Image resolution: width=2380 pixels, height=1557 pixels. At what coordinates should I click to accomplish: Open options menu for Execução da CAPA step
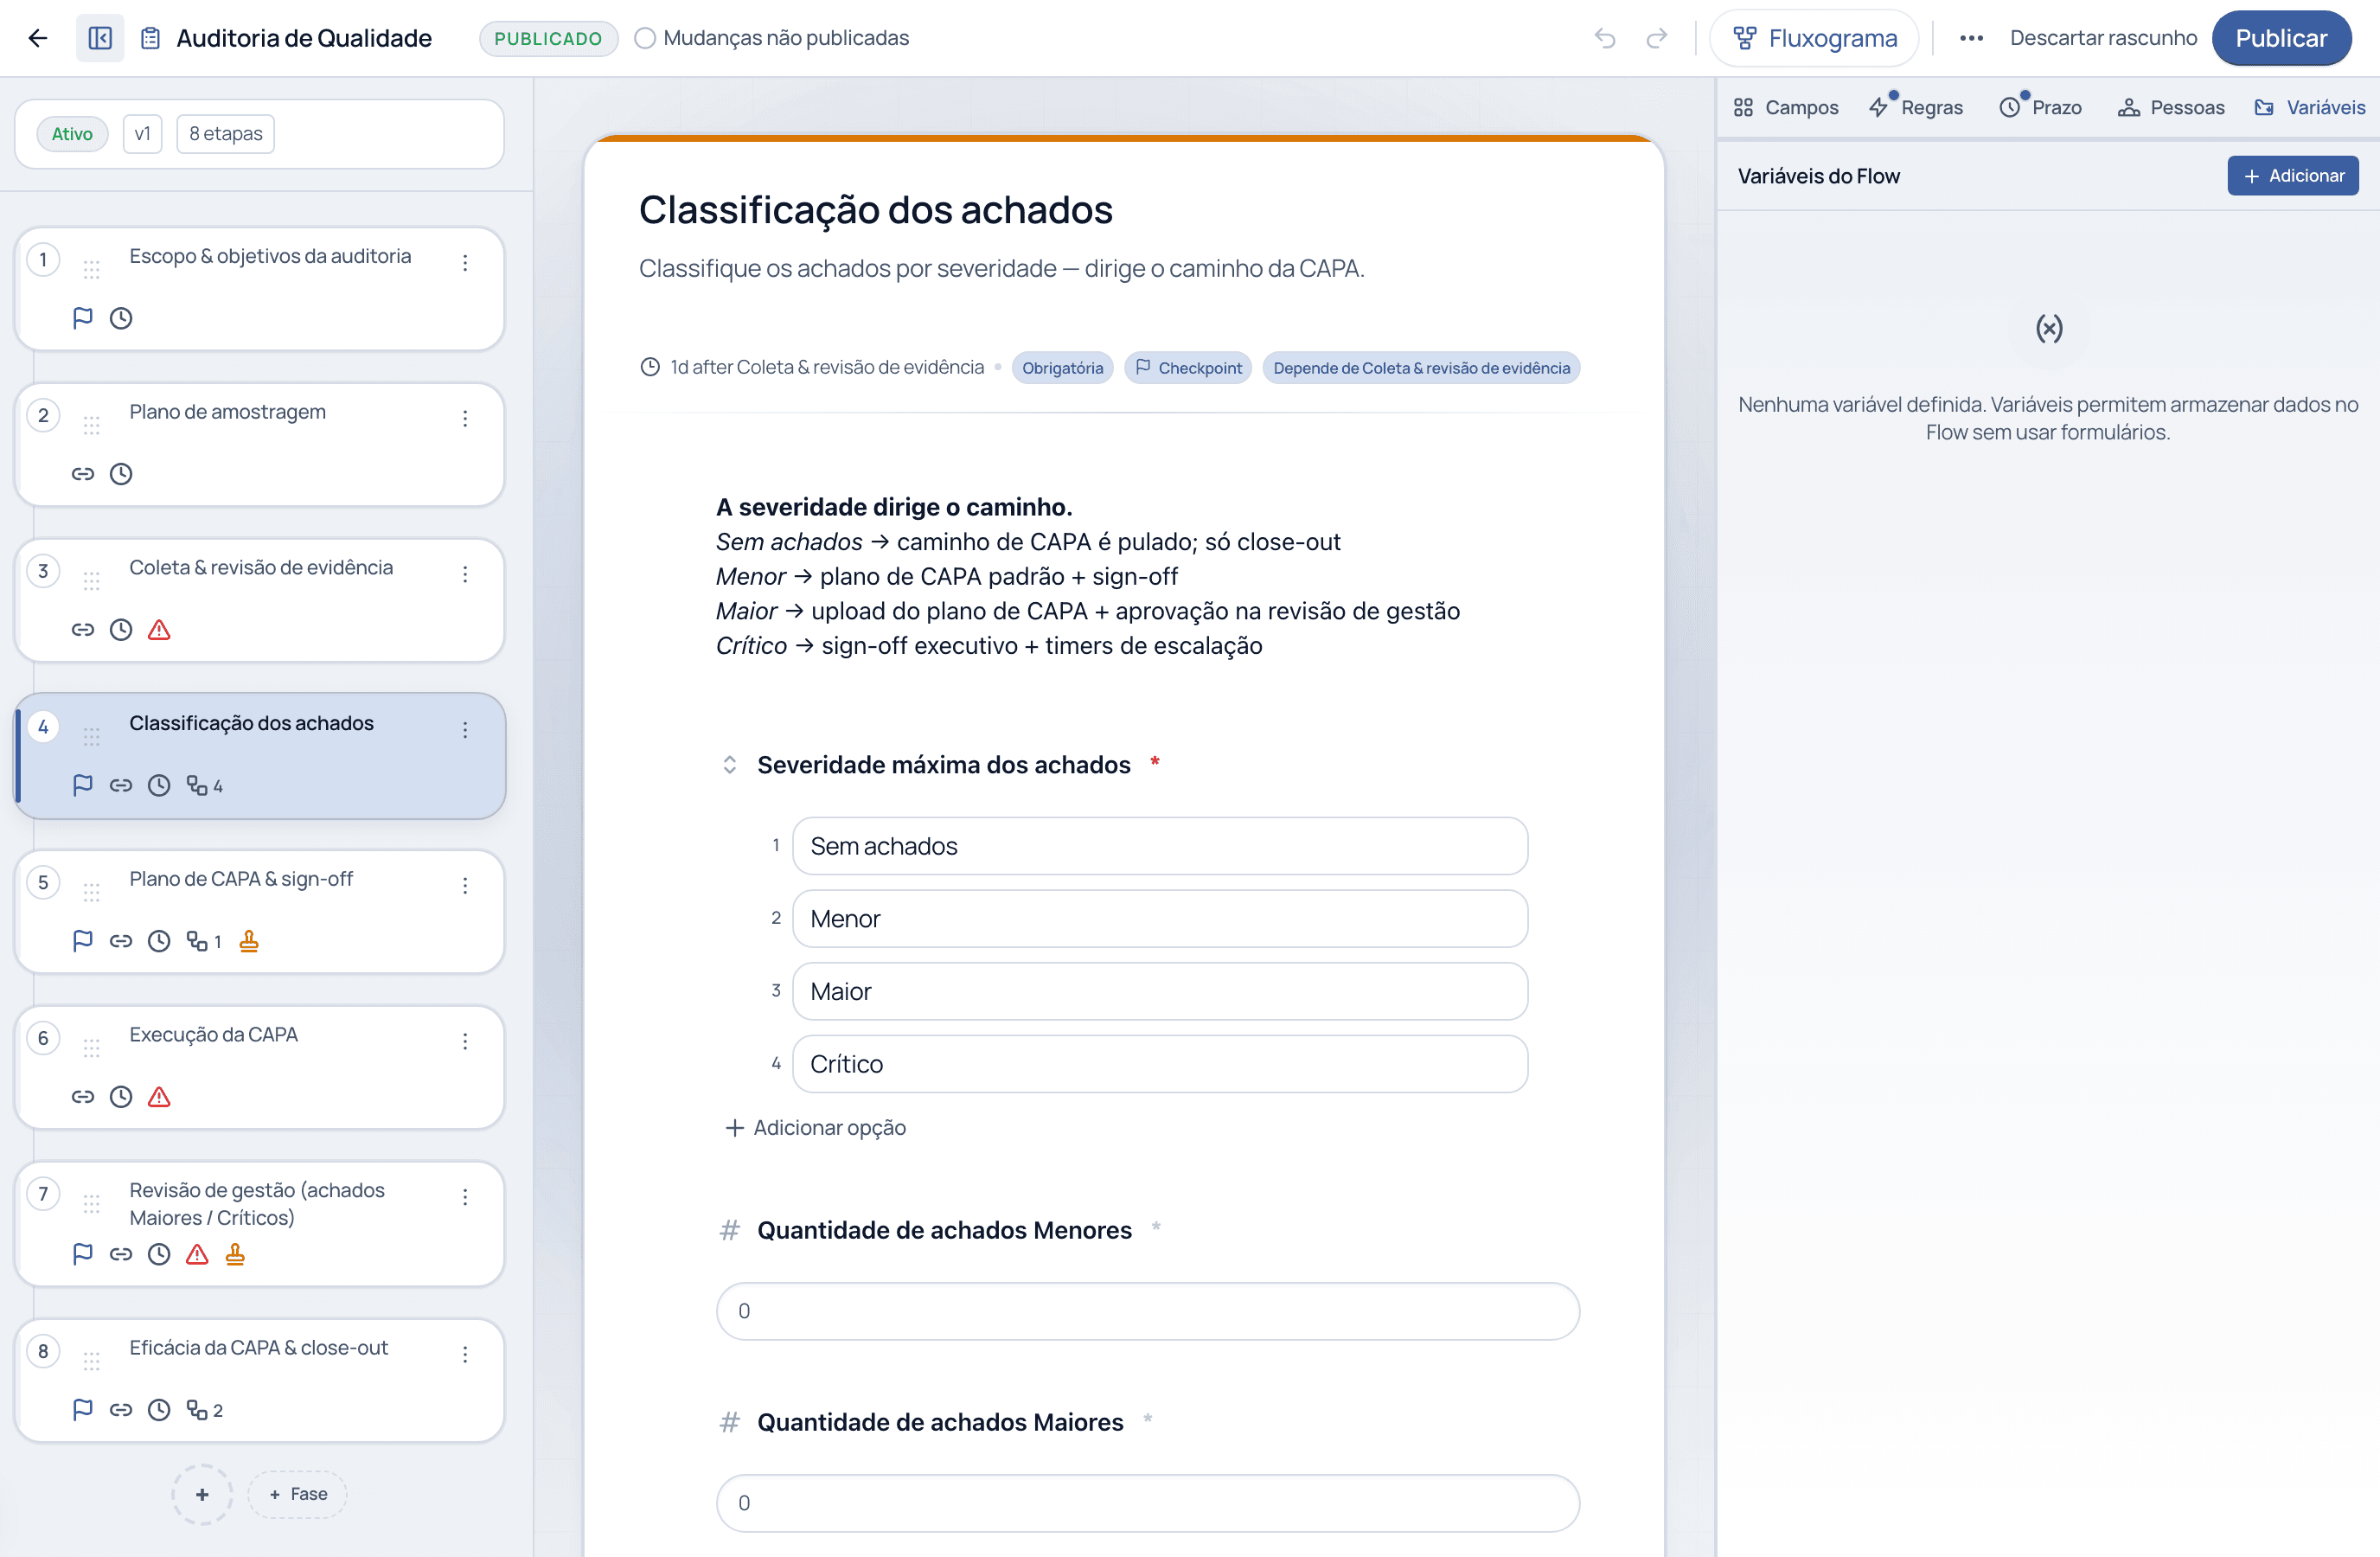click(465, 1042)
